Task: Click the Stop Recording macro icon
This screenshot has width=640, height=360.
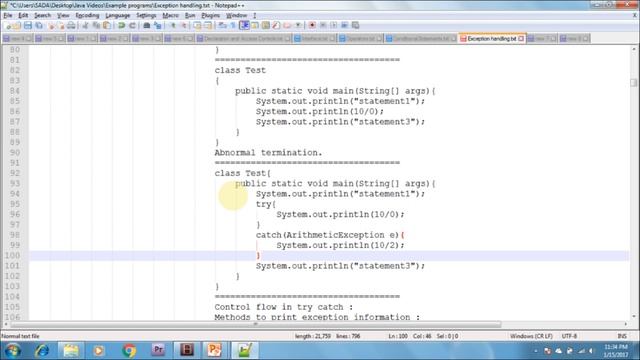Action: point(323,26)
